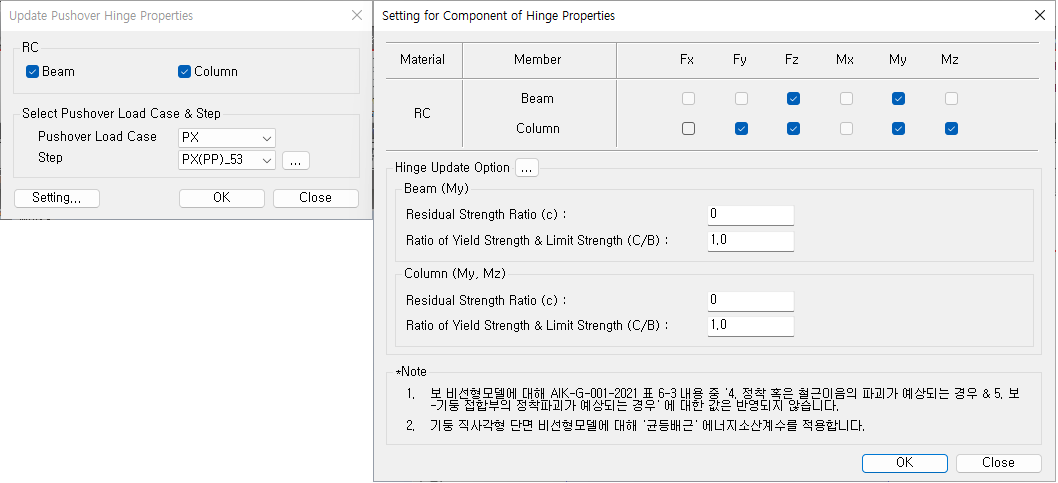This screenshot has height=483, width=1058.
Task: Uncheck Column Fz checkbox
Action: [x=794, y=128]
